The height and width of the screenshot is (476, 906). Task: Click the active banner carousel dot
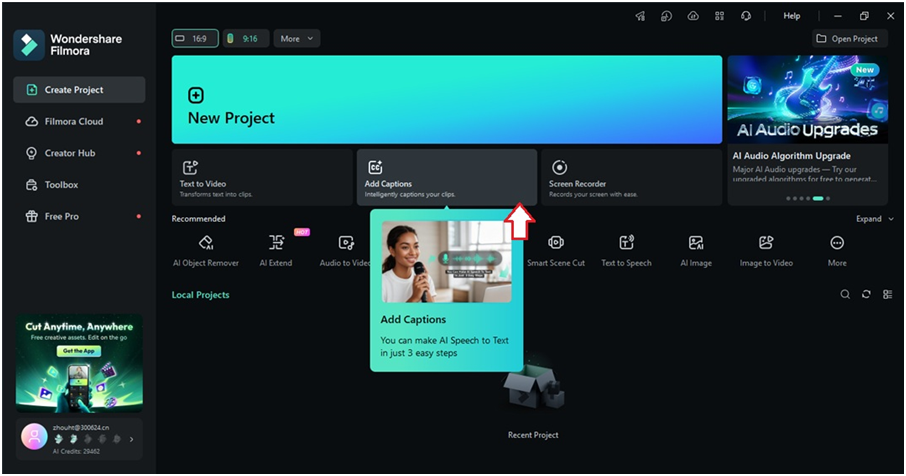coord(818,199)
